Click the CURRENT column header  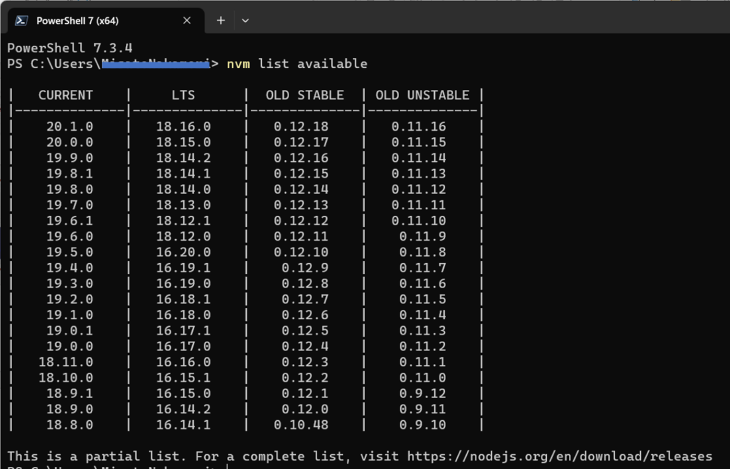point(66,95)
